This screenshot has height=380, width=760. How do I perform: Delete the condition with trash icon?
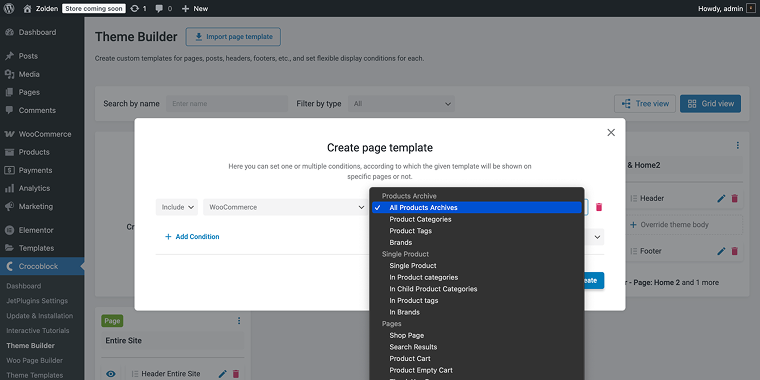599,207
